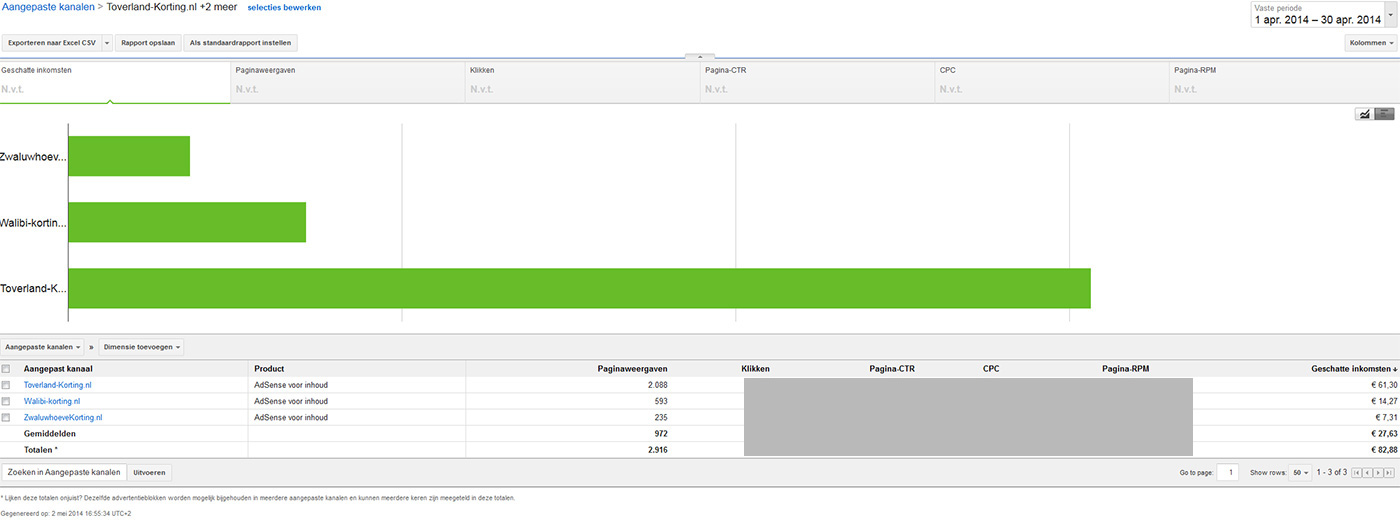
Task: Collapse the chart settings panel arrow
Action: click(700, 57)
